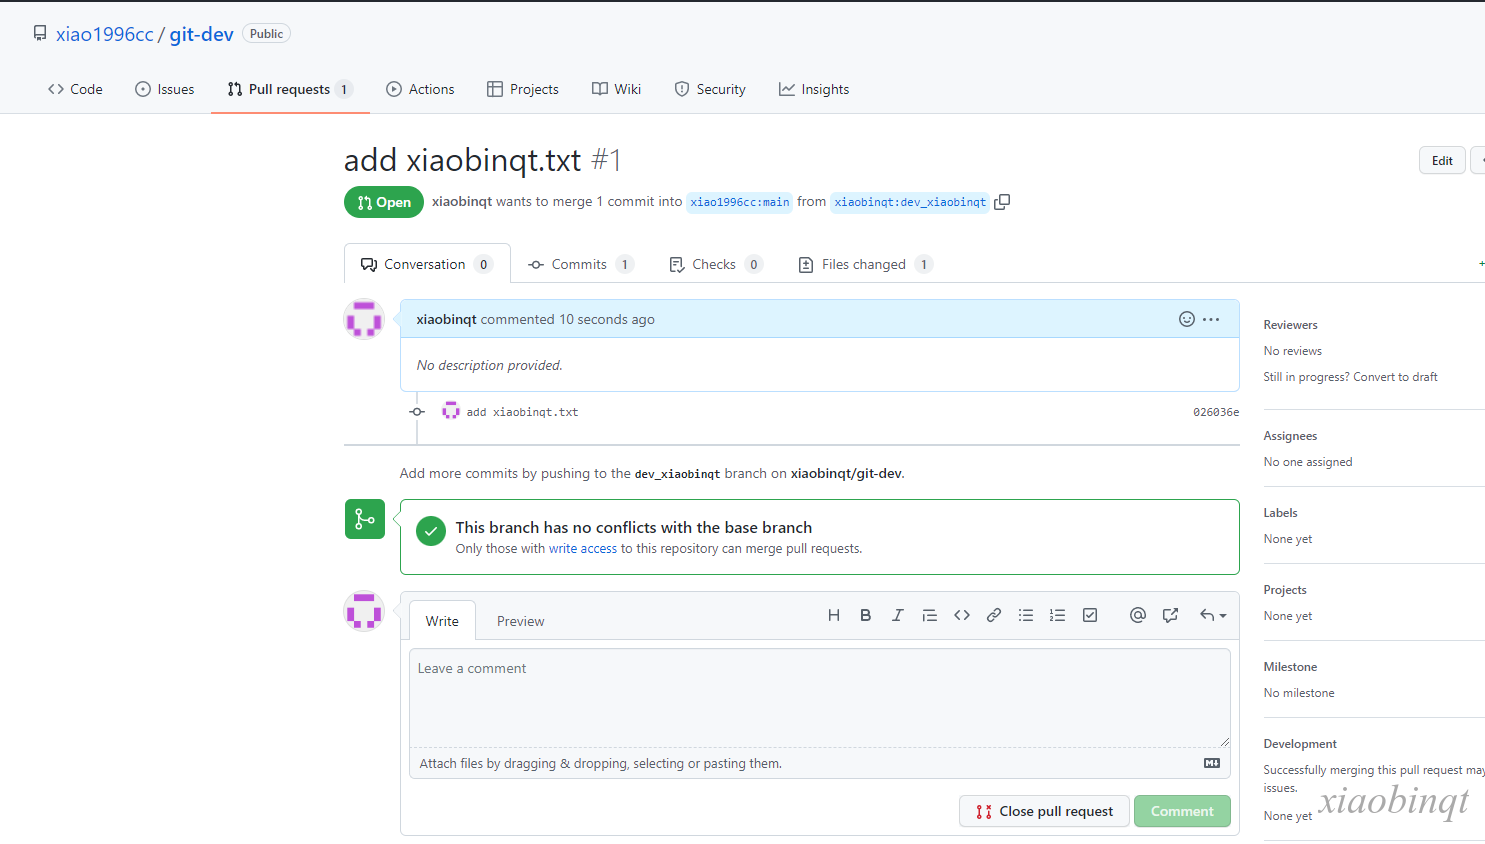Viewport: 1485px width, 844px height.
Task: Open the Code tab
Action: pos(75,89)
